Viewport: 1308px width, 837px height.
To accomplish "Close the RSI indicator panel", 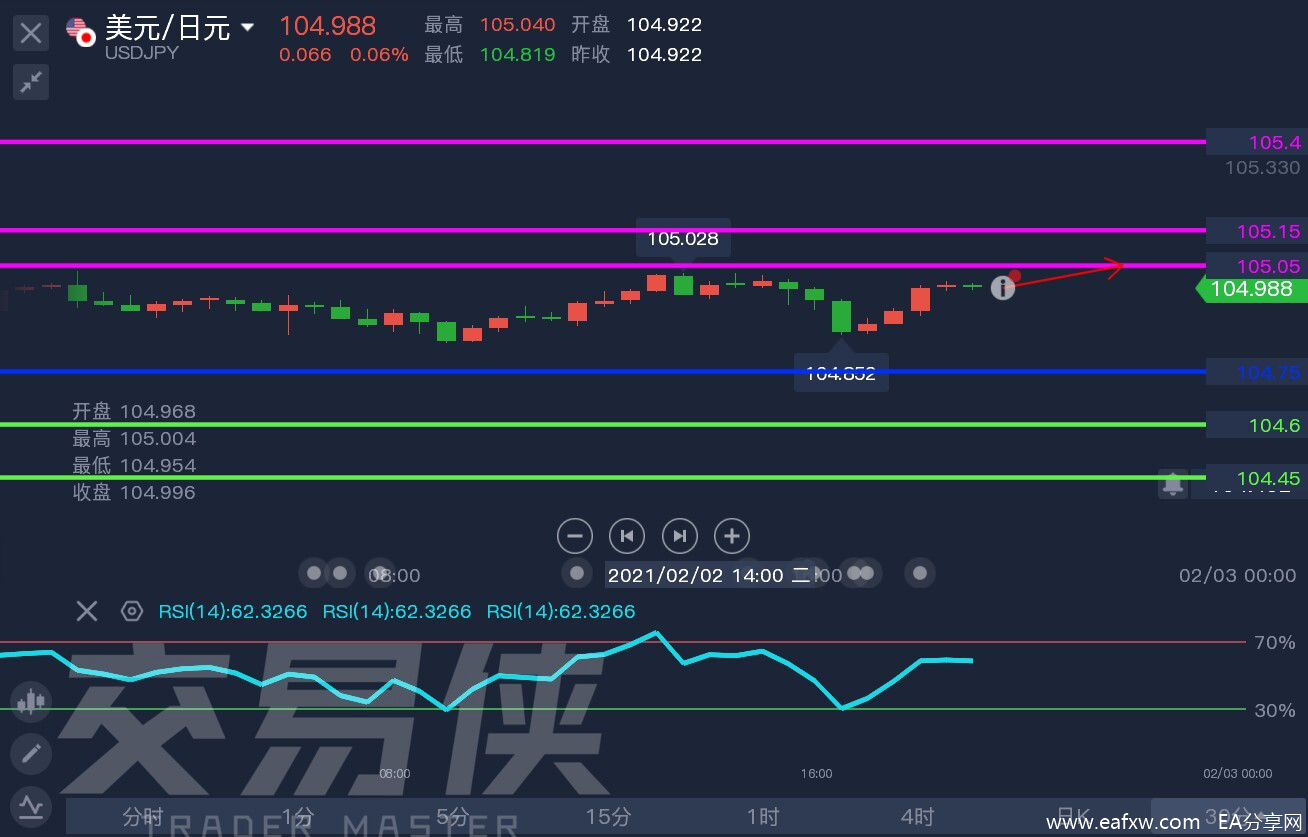I will [87, 611].
